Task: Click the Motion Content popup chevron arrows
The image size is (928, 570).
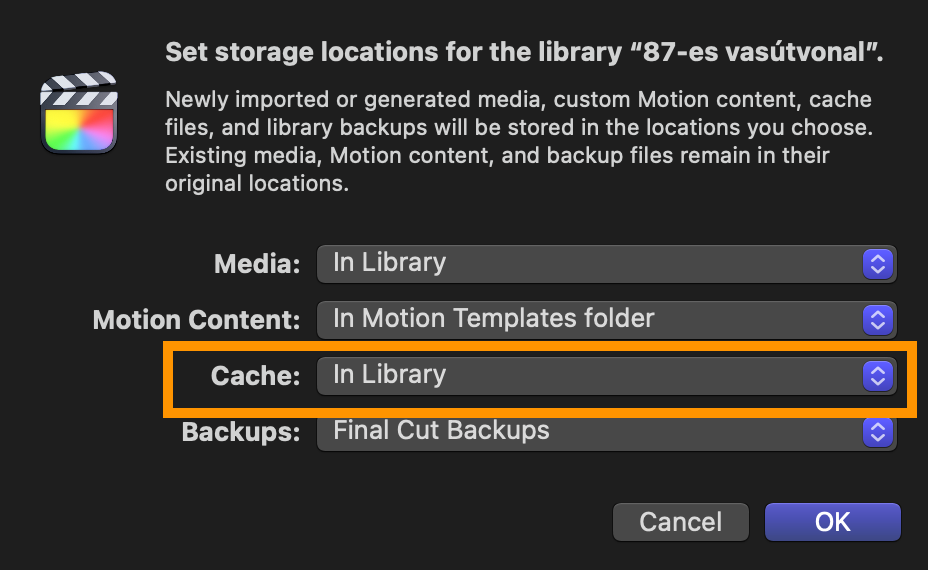Action: point(878,320)
